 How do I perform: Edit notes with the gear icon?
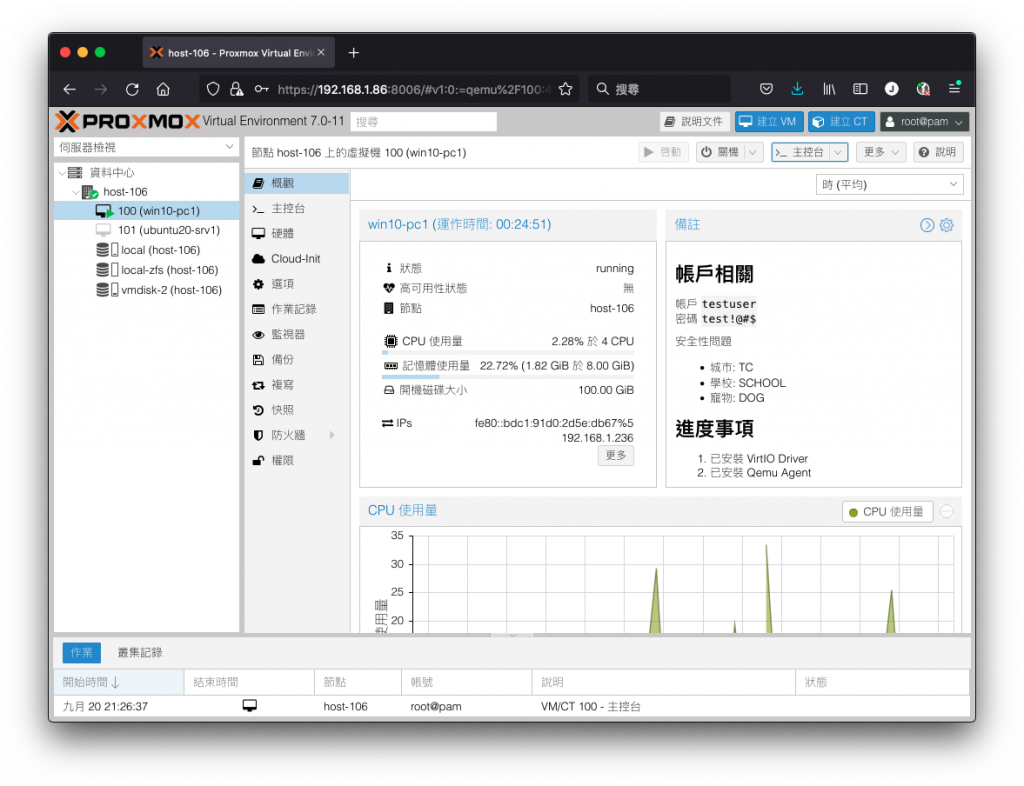click(946, 225)
